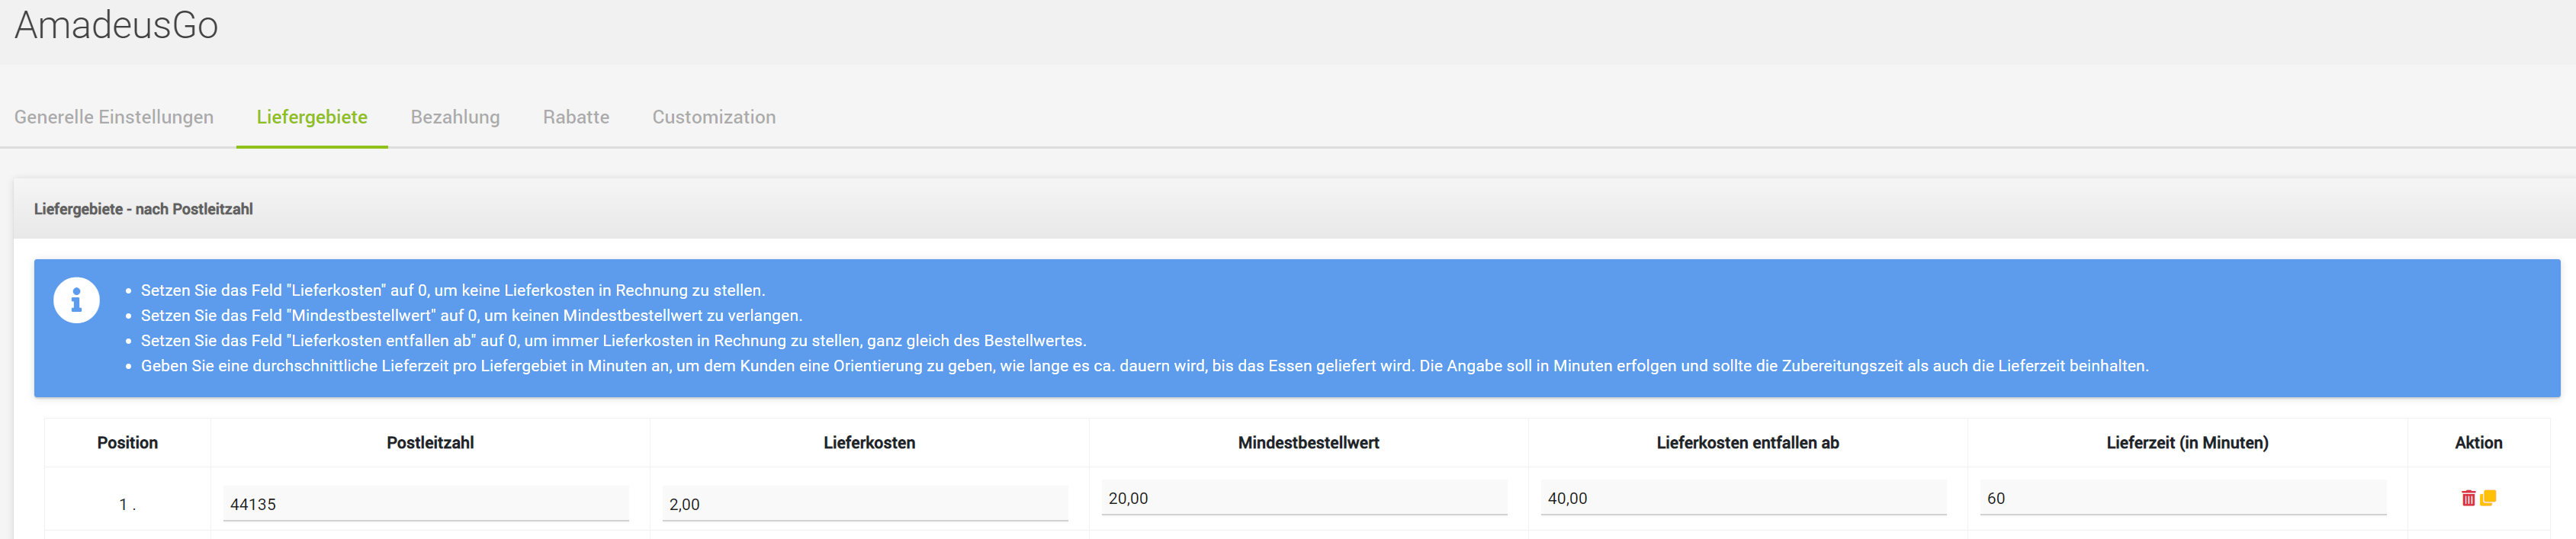Click hint about durchschnittliche Lieferzeit
Viewport: 2576px width, 539px height.
1144,366
